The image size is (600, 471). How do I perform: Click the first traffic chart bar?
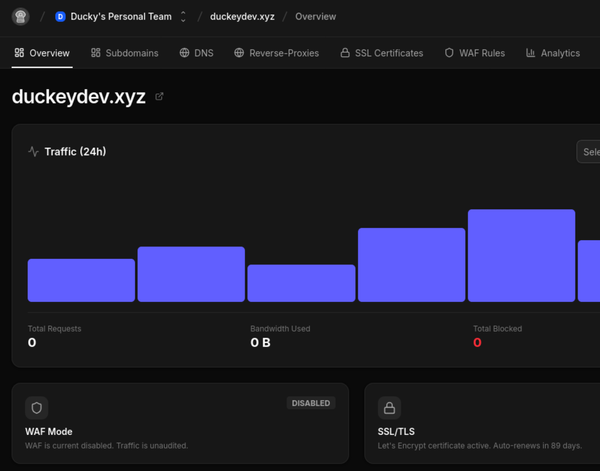(x=81, y=280)
